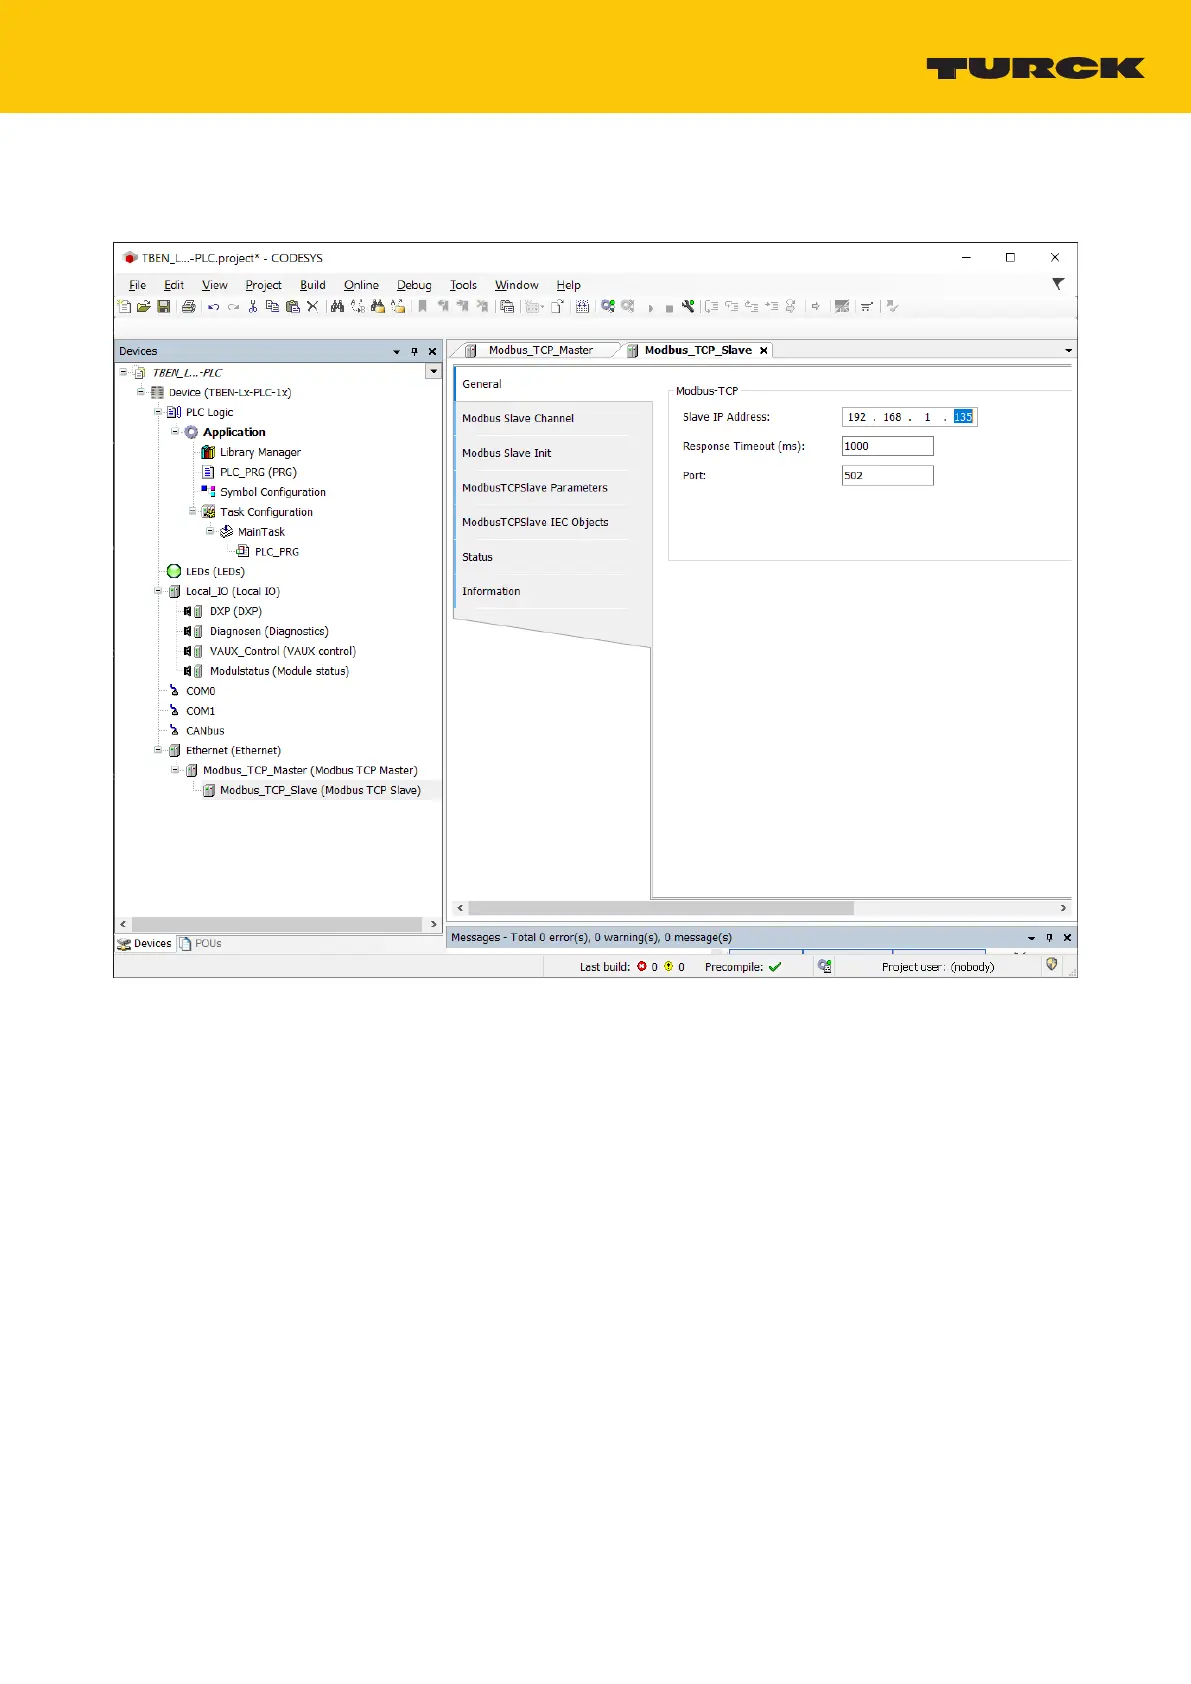Collapse the Application node
This screenshot has width=1191, height=1684.
coord(175,432)
